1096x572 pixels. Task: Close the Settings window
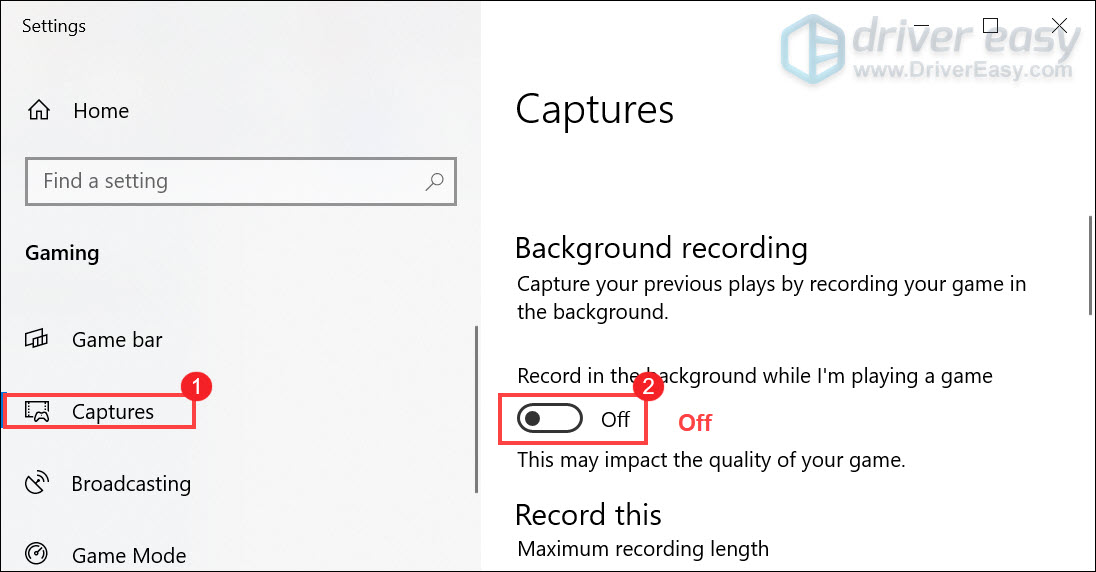point(1059,26)
